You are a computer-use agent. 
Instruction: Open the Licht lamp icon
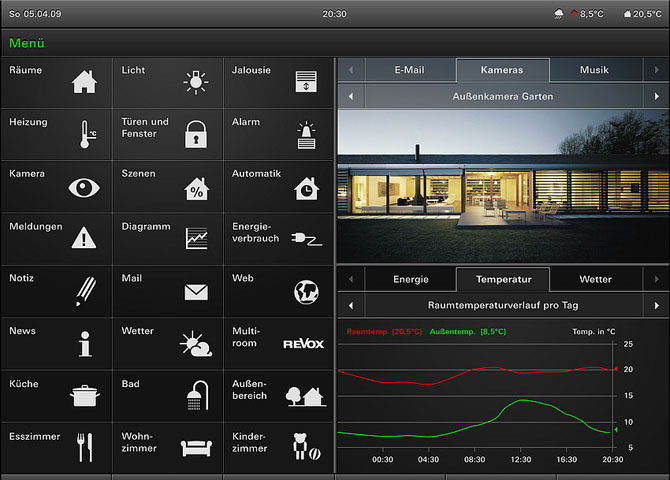(x=196, y=82)
